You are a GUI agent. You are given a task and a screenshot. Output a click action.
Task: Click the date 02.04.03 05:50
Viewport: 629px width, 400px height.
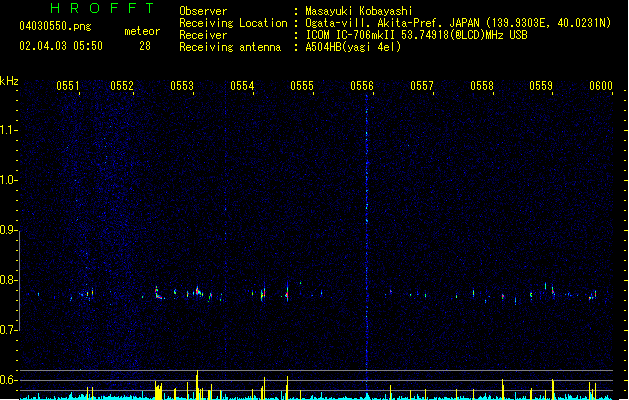[x=61, y=46]
